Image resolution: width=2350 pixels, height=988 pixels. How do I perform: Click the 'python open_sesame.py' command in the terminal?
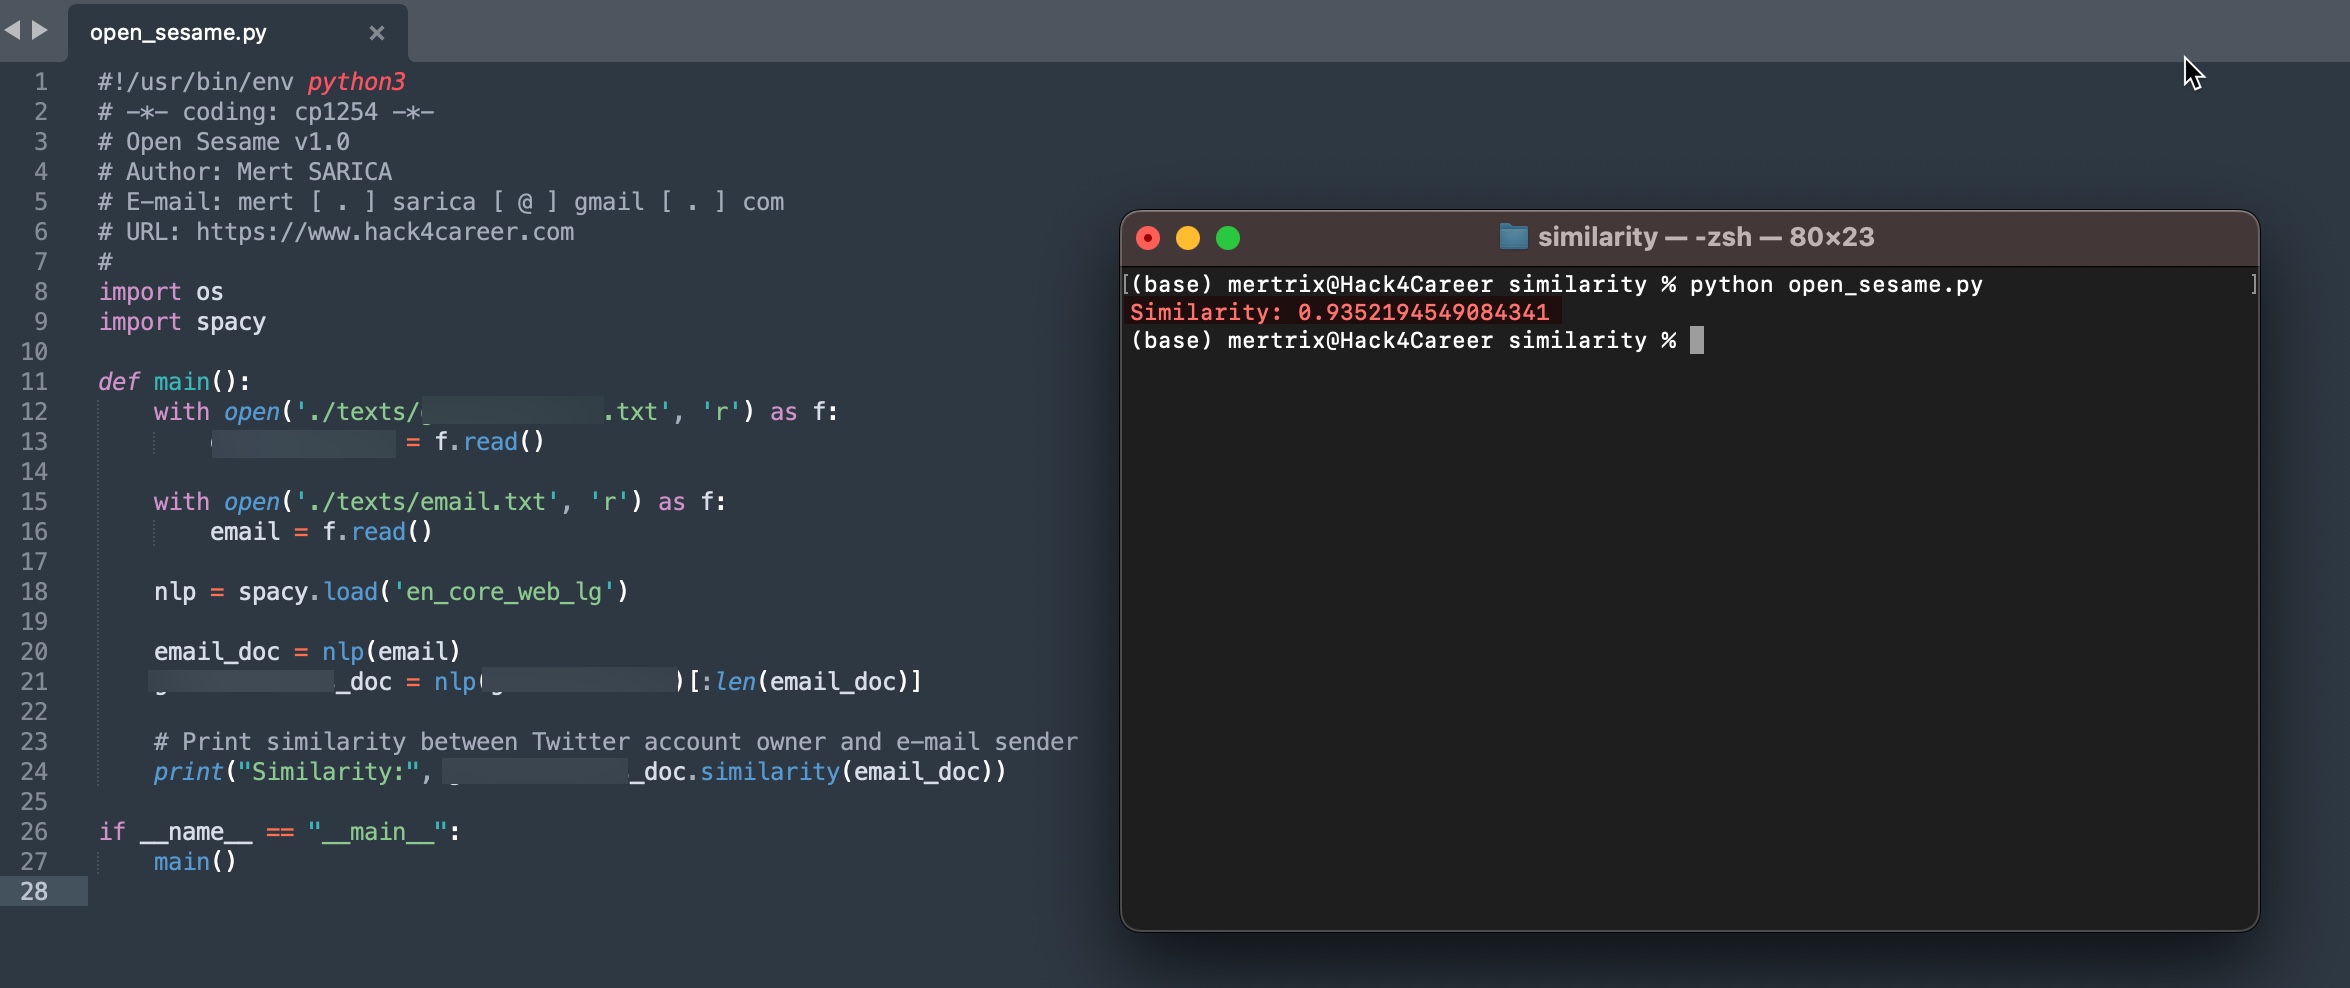tap(1836, 285)
